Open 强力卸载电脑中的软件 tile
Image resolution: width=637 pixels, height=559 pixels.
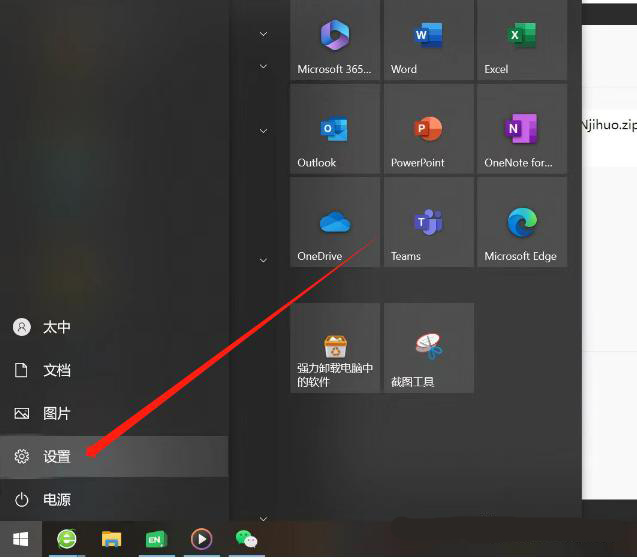(335, 348)
